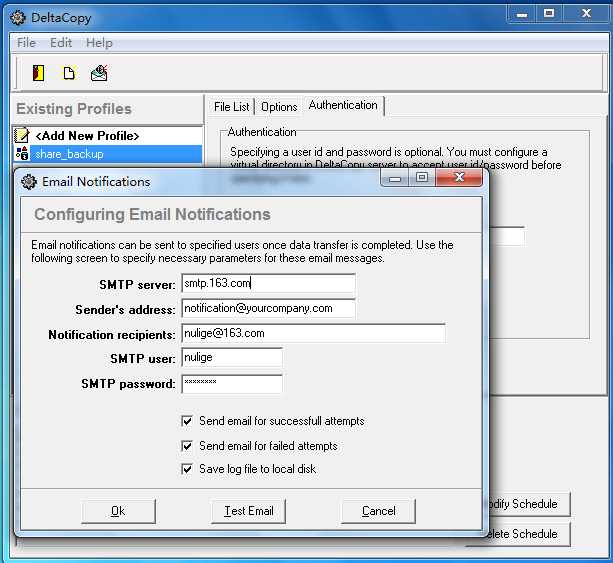The width and height of the screenshot is (613, 563).
Task: Toggle Send email for failed attempts checkbox
Action: pos(187,446)
